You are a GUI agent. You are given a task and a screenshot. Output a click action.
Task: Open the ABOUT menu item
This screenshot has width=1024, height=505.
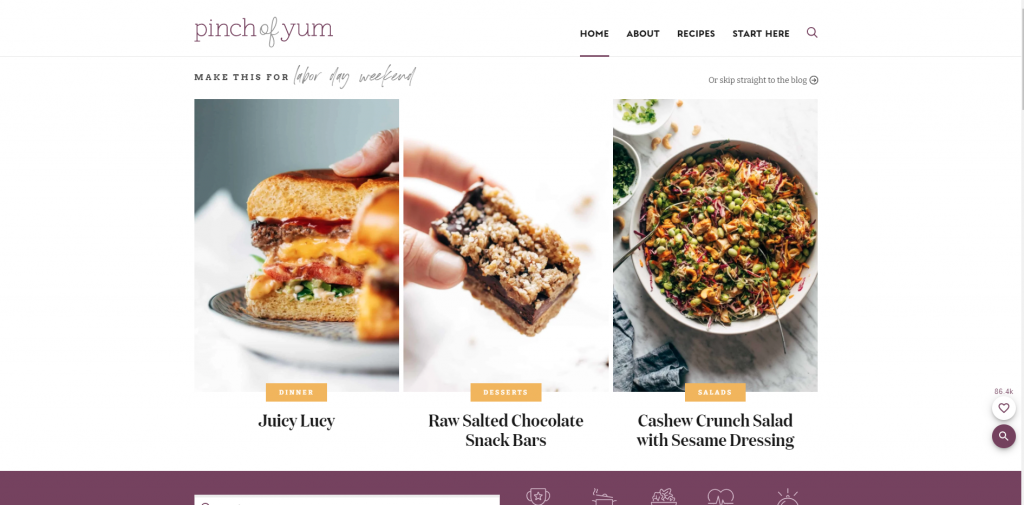643,34
